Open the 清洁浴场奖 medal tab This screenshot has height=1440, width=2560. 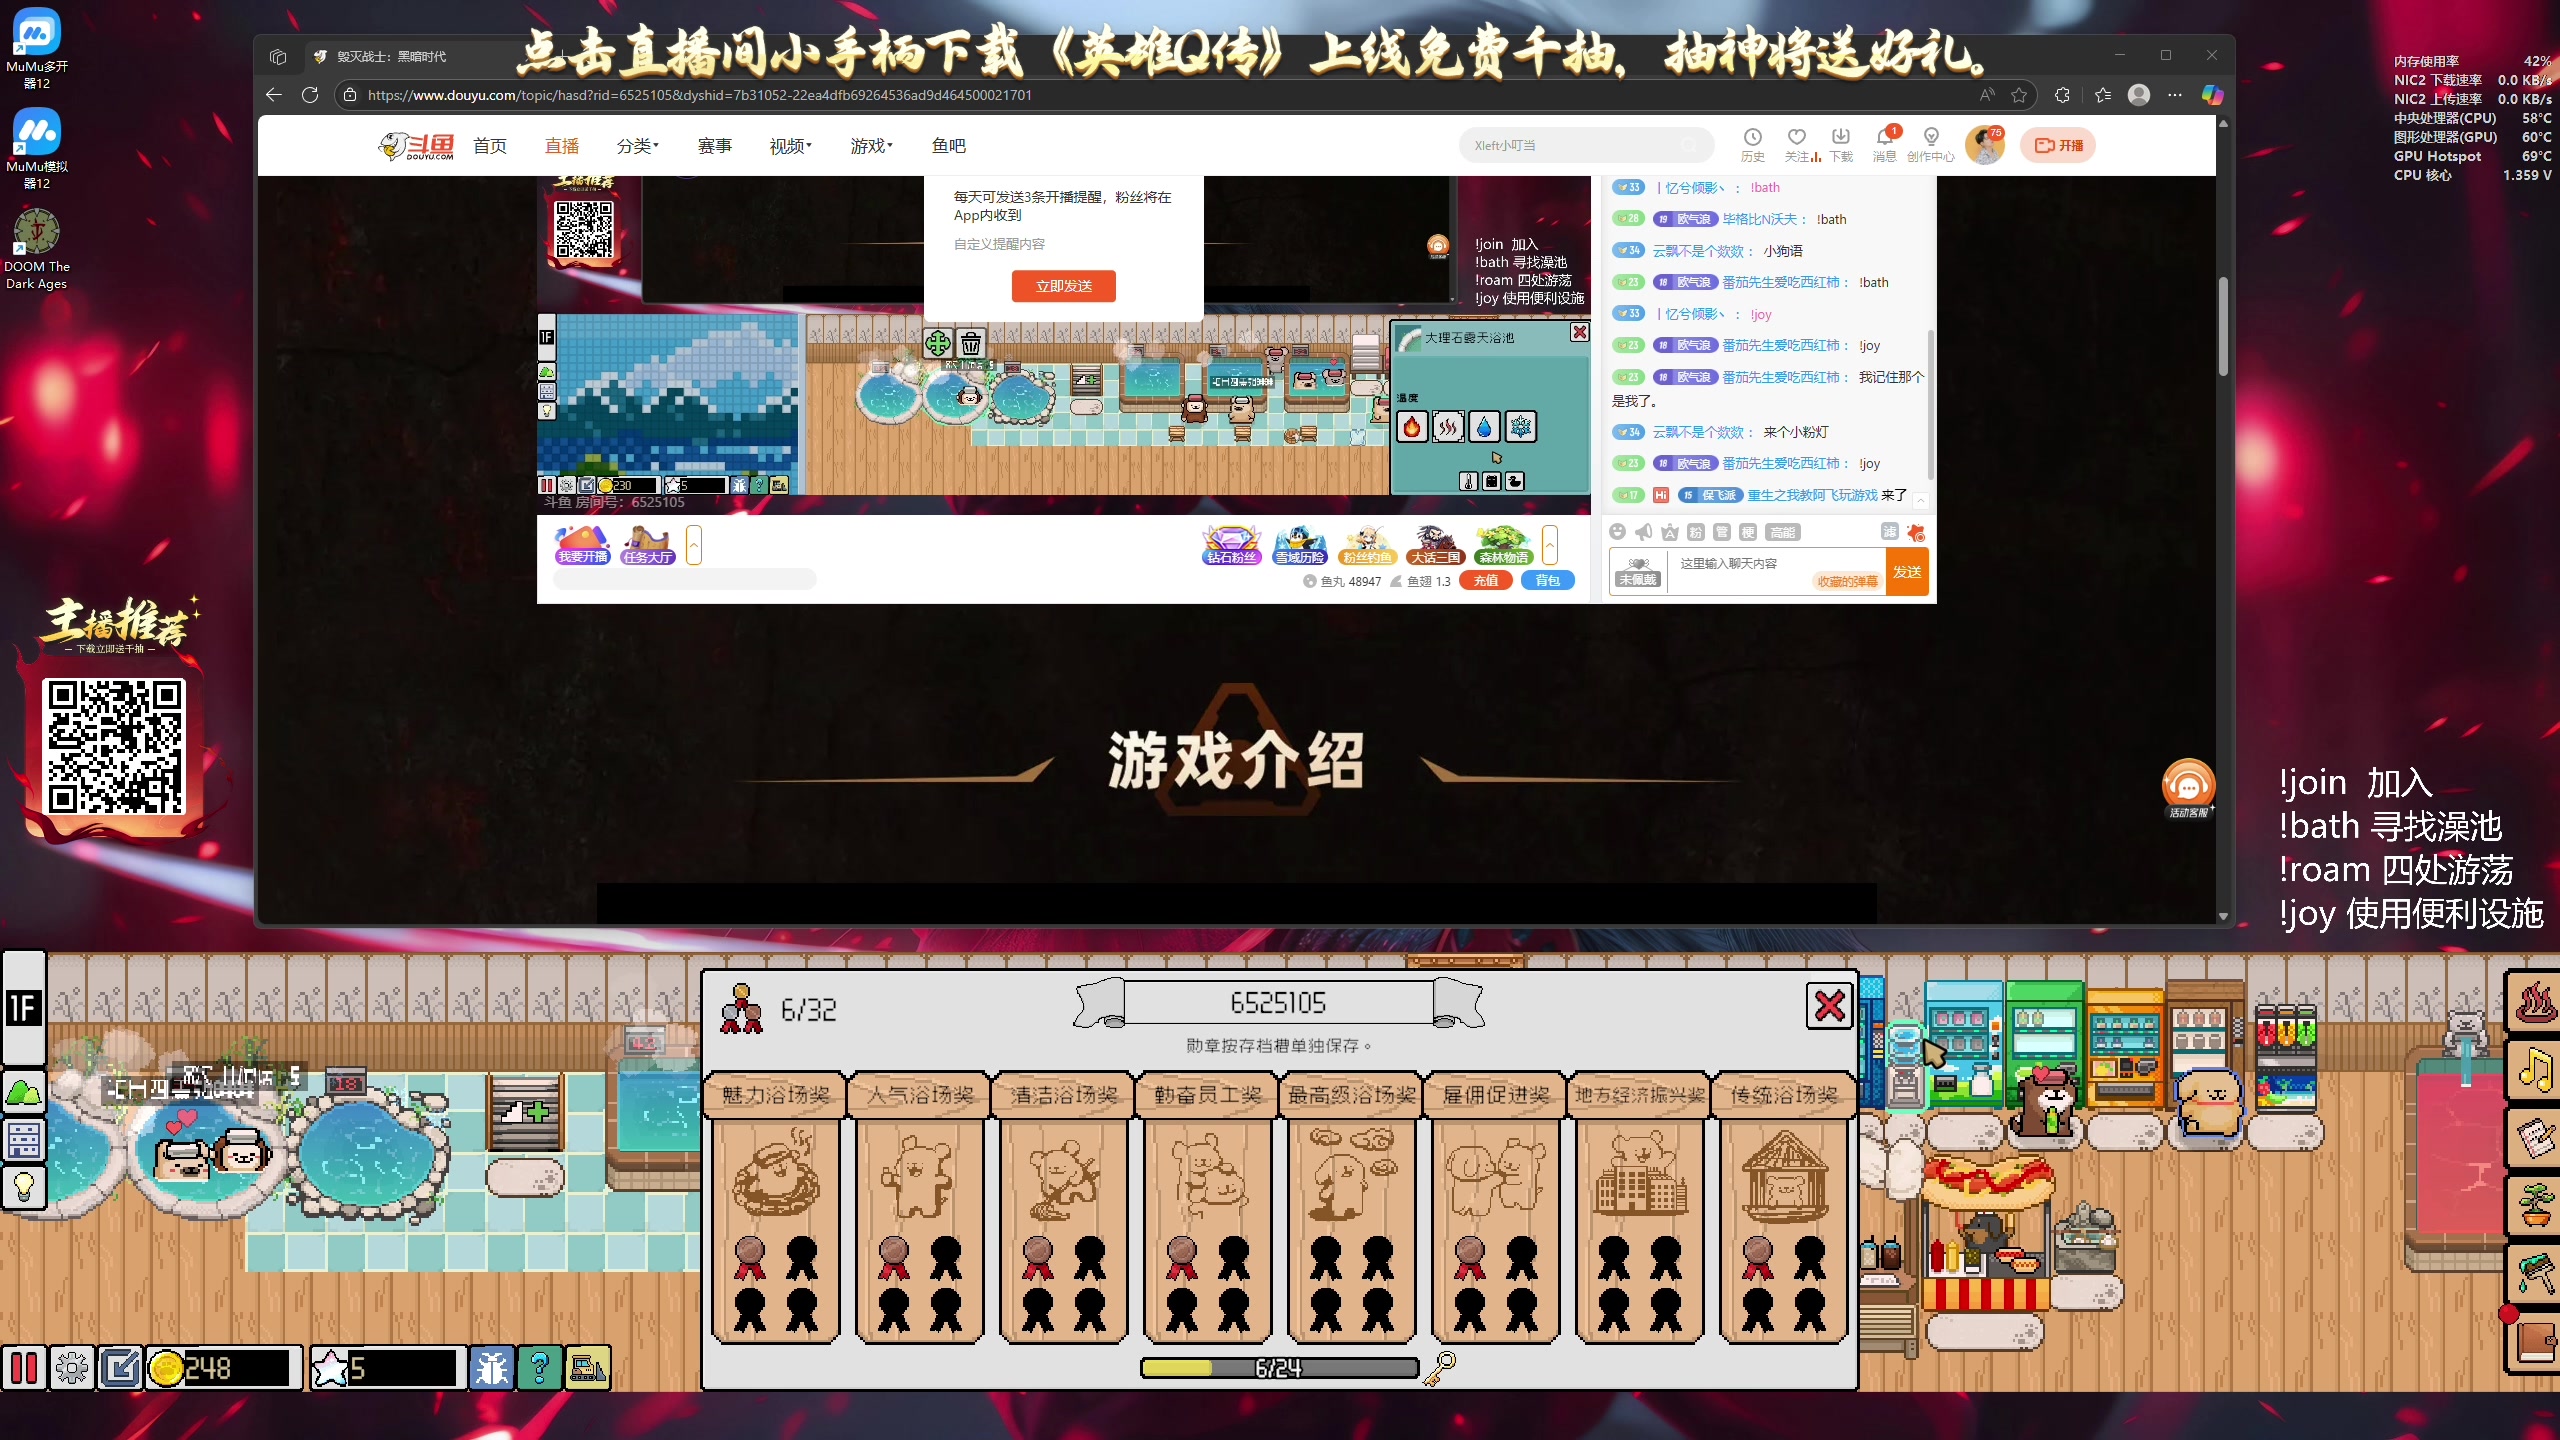[x=1063, y=1095]
